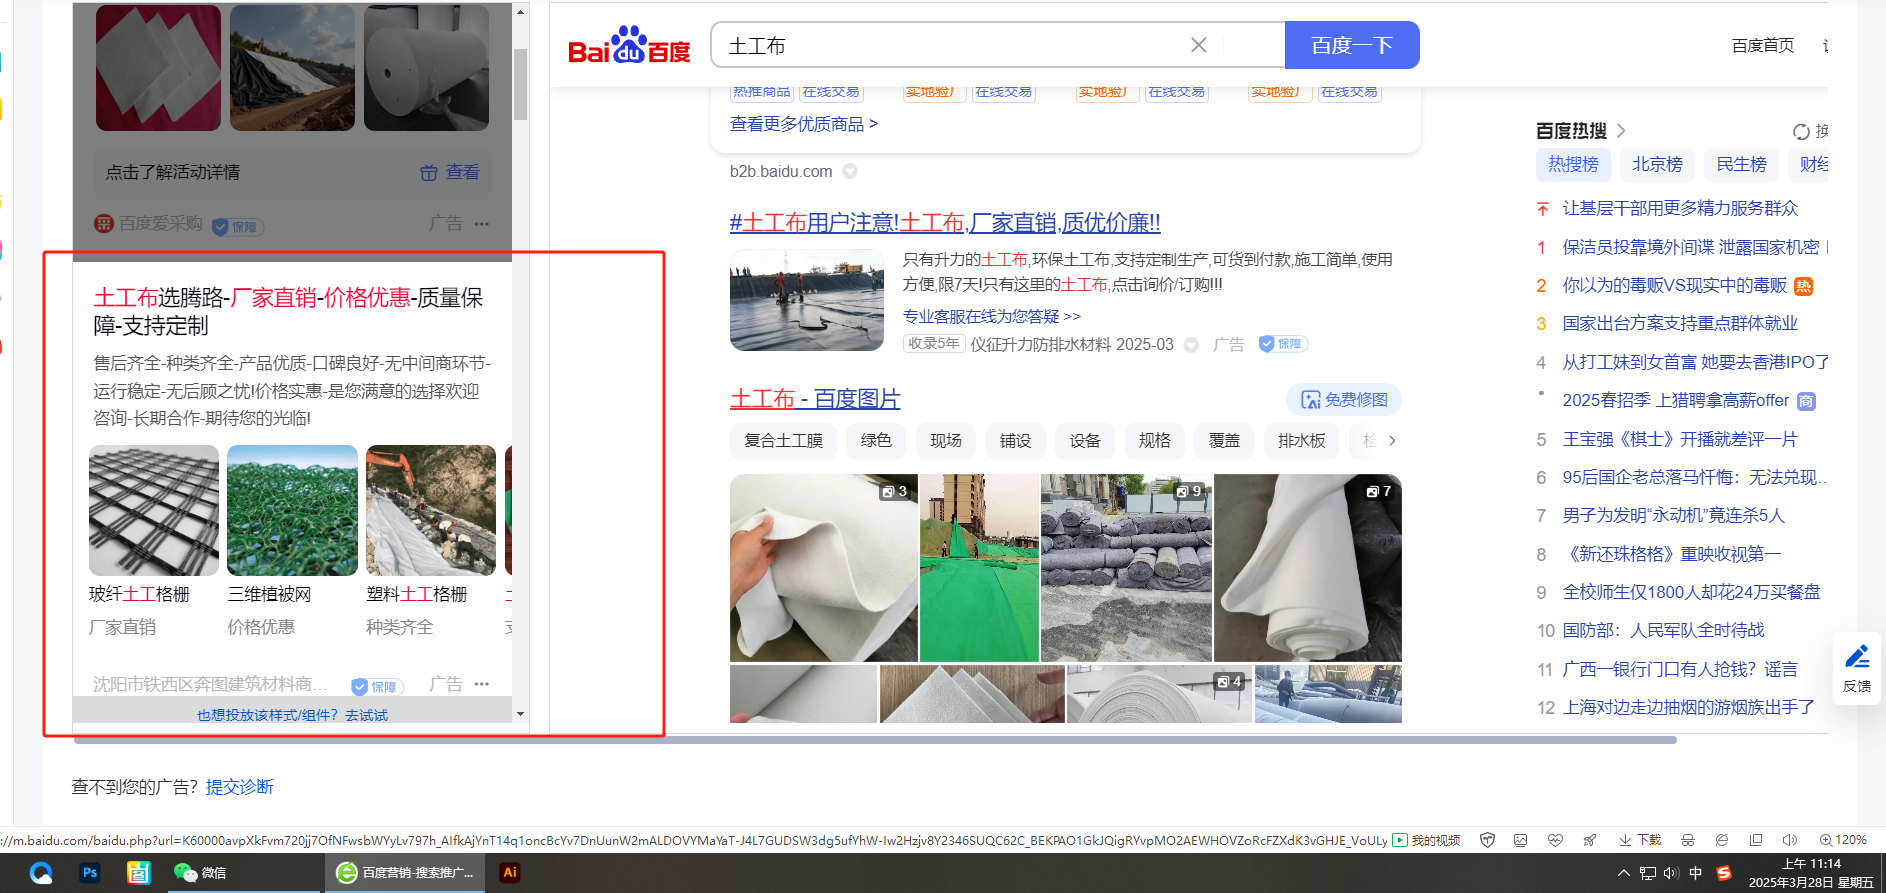Open the more menu on 百度爱采购 ad
This screenshot has width=1886, height=893.
click(482, 223)
